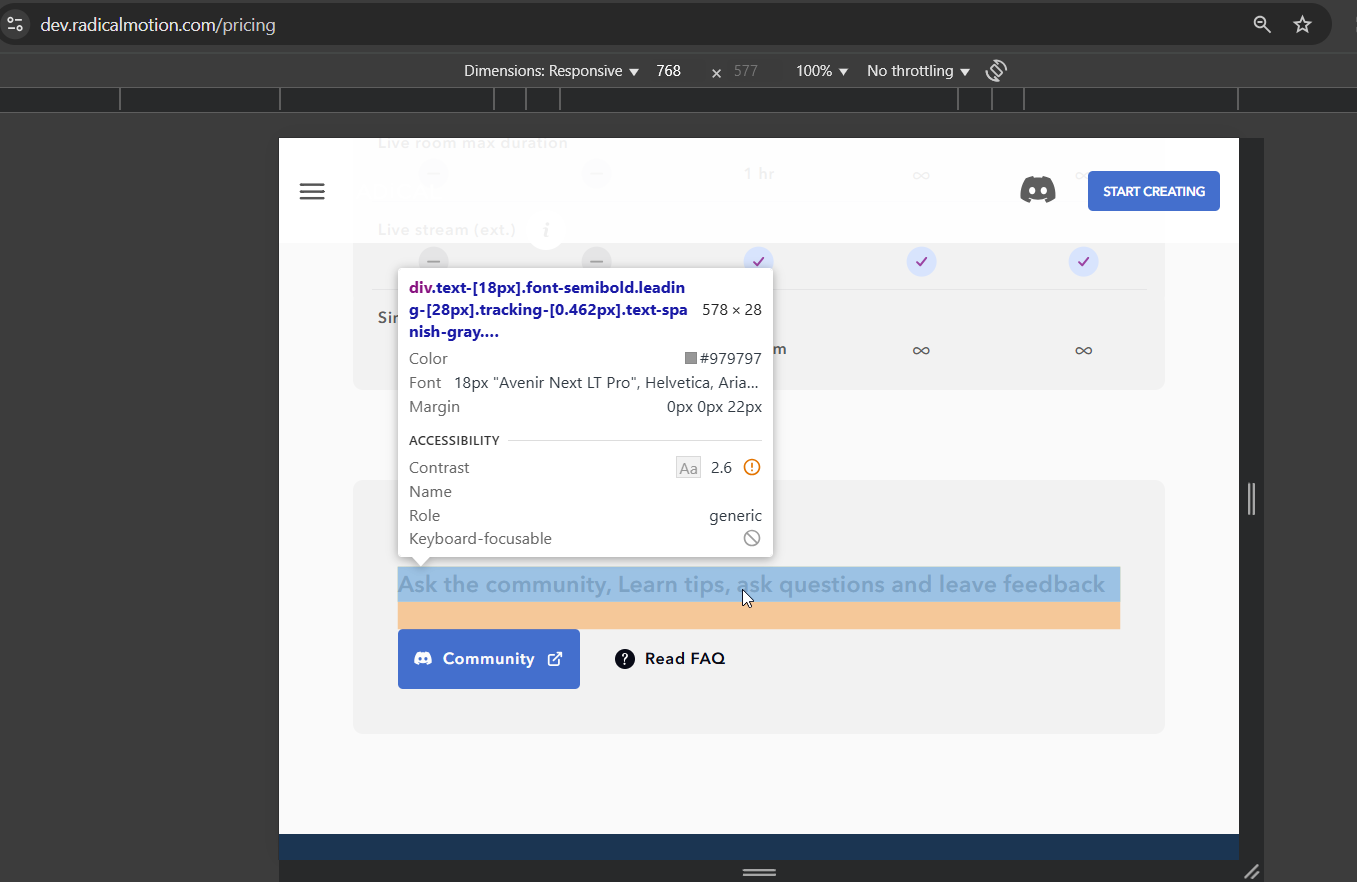
Task: Click the Aa contrast preview swatch
Action: 688,468
